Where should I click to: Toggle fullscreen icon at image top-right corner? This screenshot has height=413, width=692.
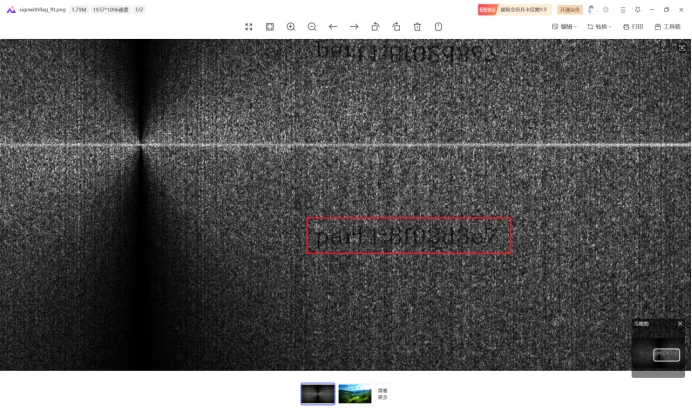(682, 47)
